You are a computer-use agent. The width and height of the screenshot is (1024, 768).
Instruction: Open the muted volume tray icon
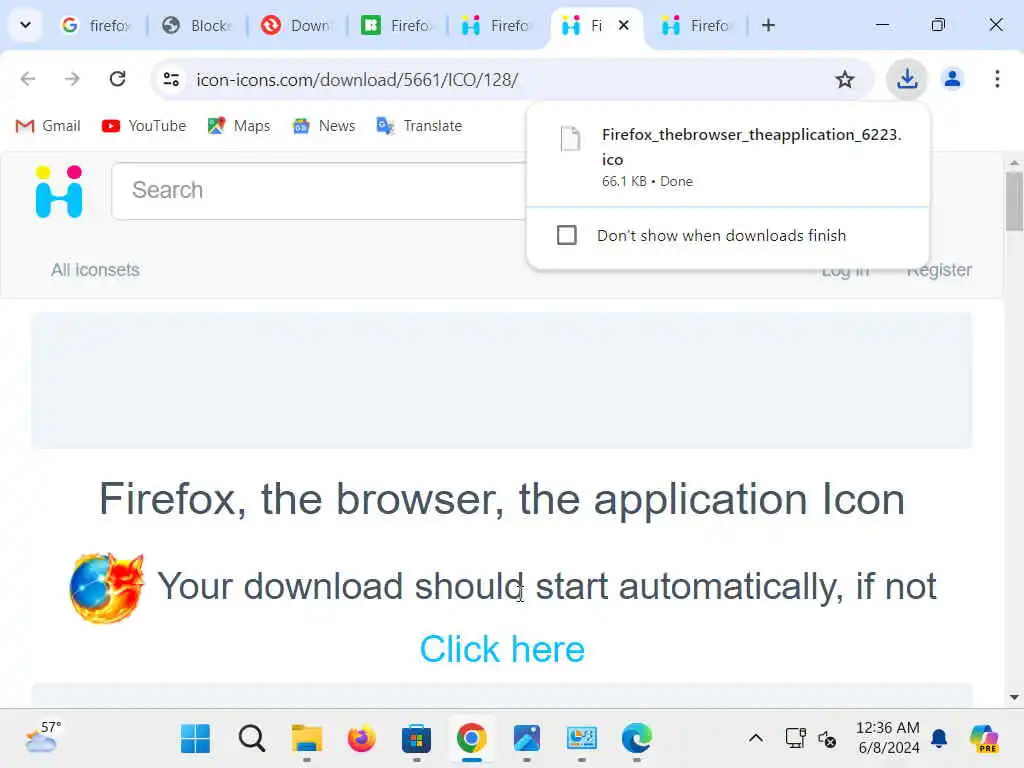coord(827,739)
